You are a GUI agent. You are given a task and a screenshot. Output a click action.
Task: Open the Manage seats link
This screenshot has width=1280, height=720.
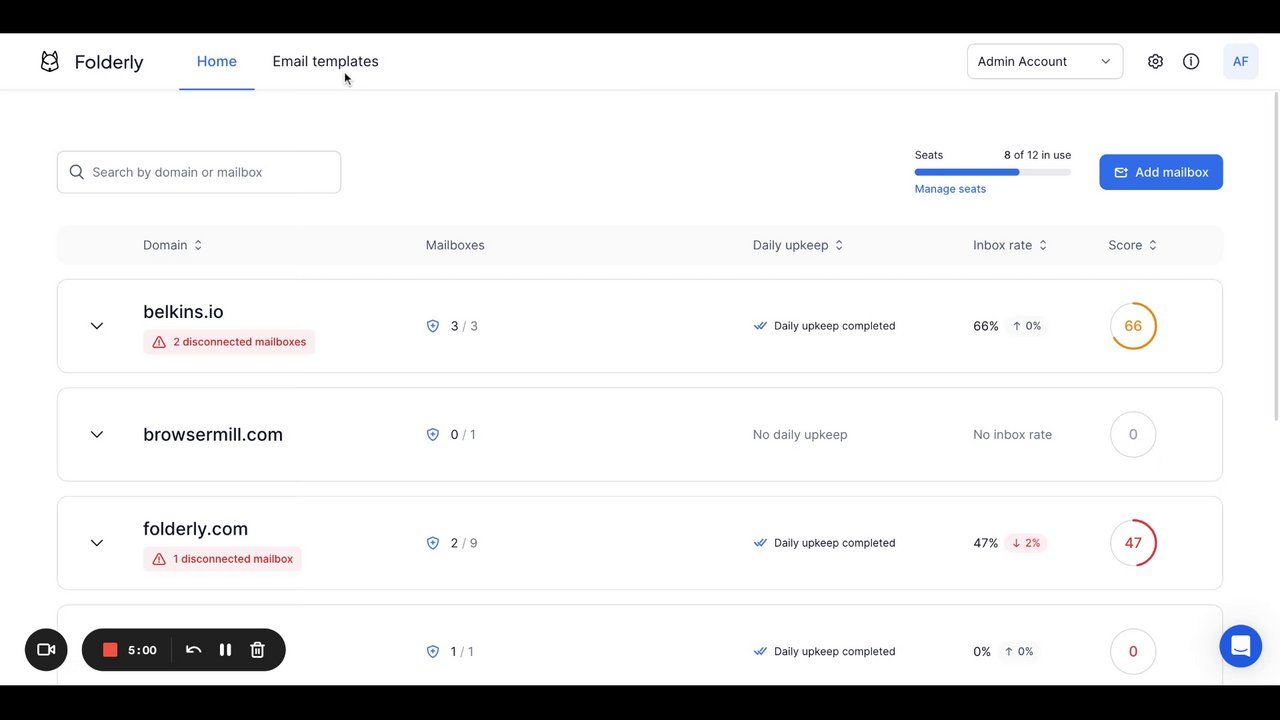(950, 189)
